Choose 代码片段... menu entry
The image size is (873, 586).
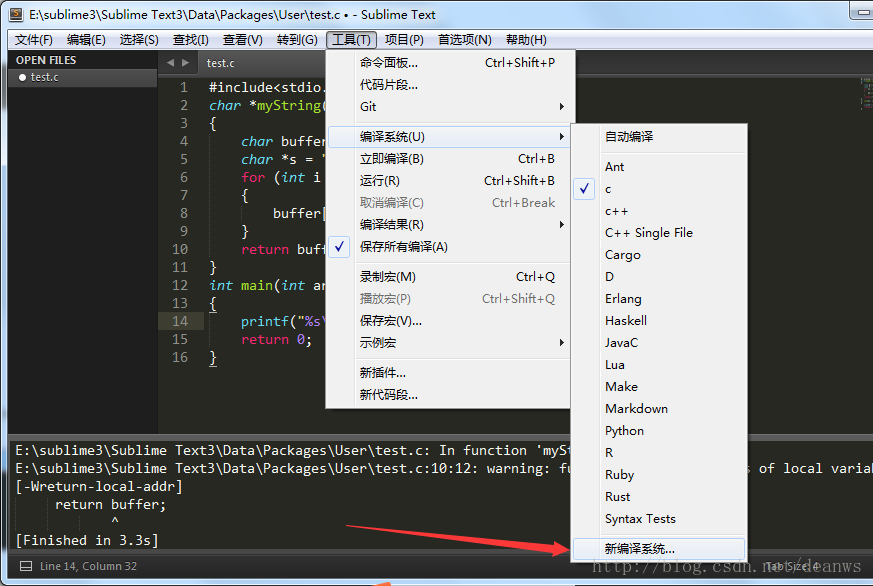(448, 85)
